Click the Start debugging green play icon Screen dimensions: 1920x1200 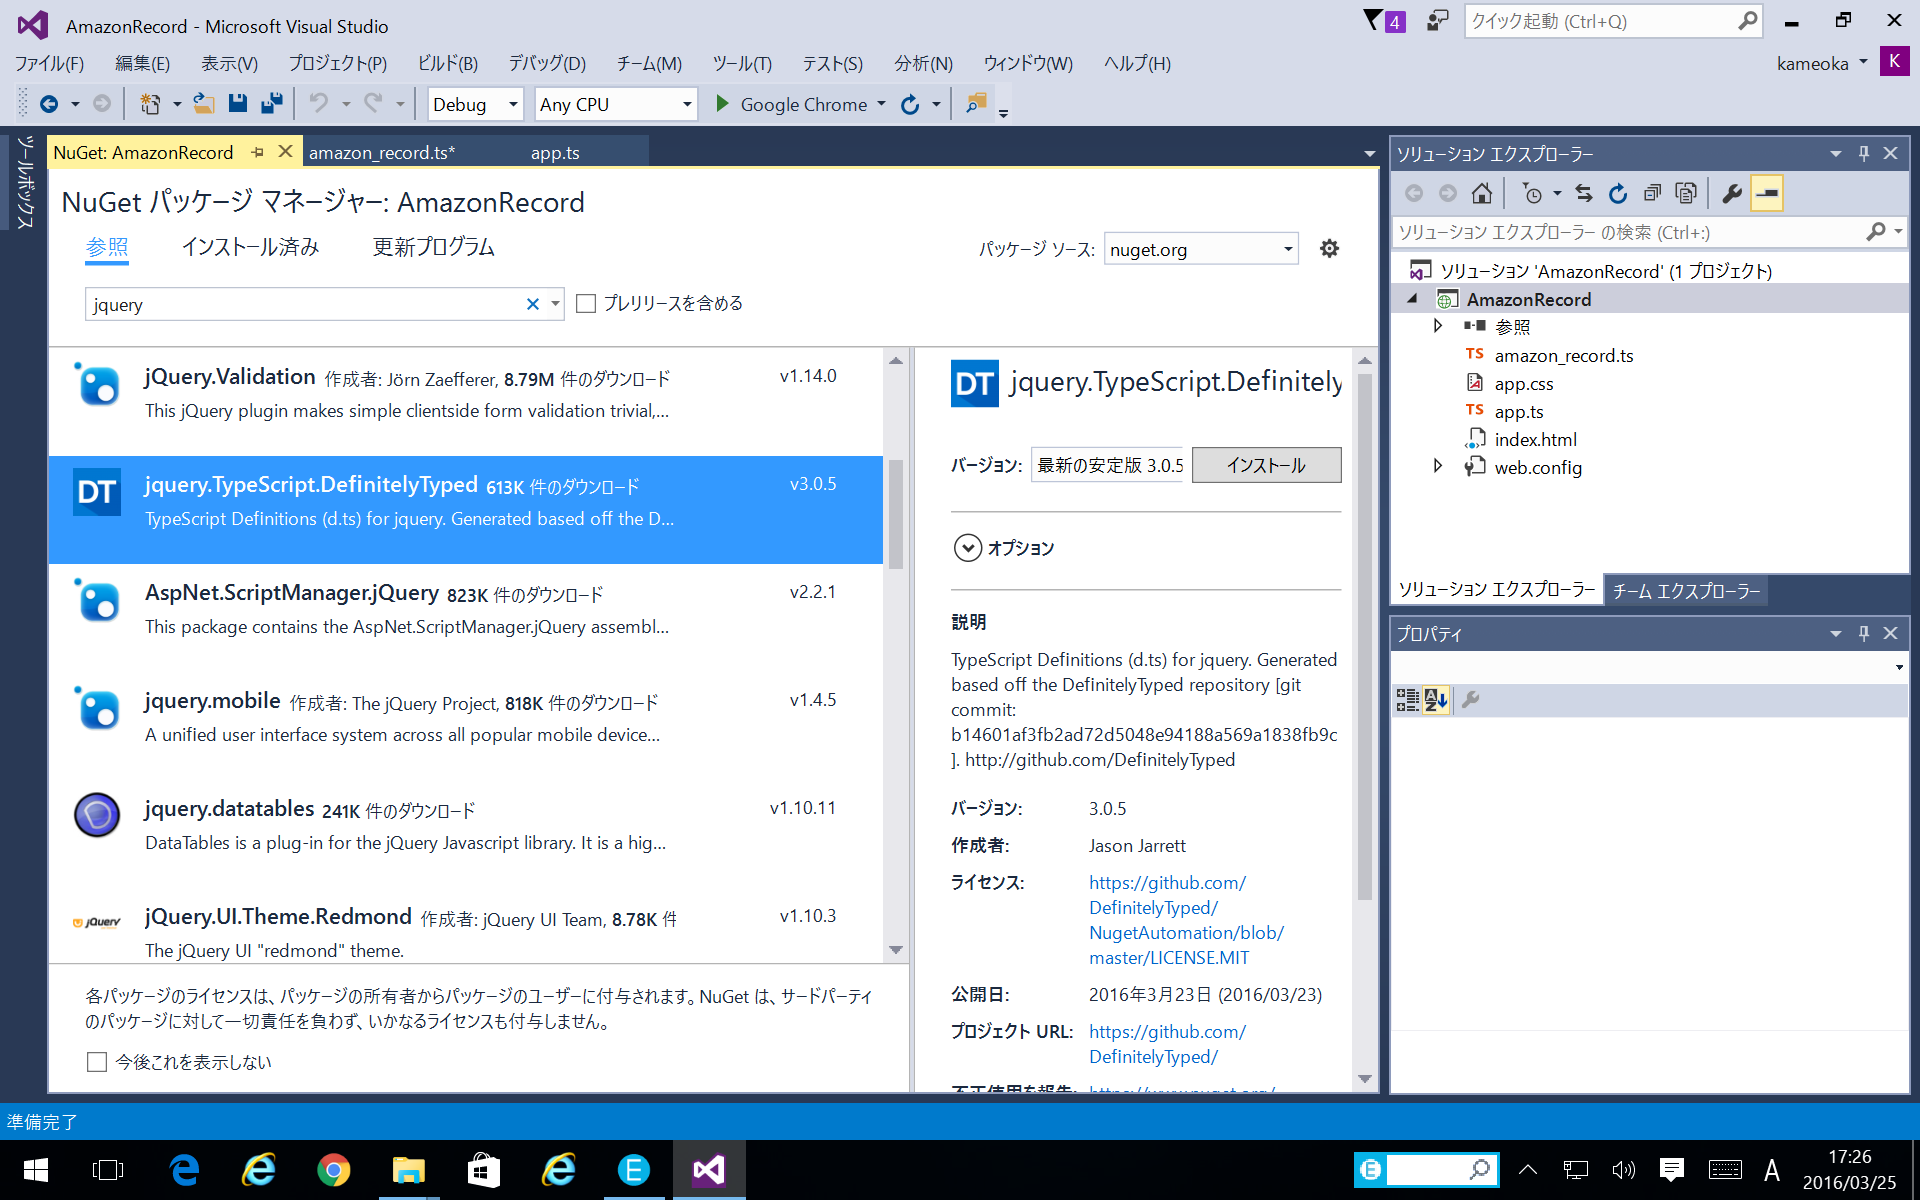tap(722, 103)
